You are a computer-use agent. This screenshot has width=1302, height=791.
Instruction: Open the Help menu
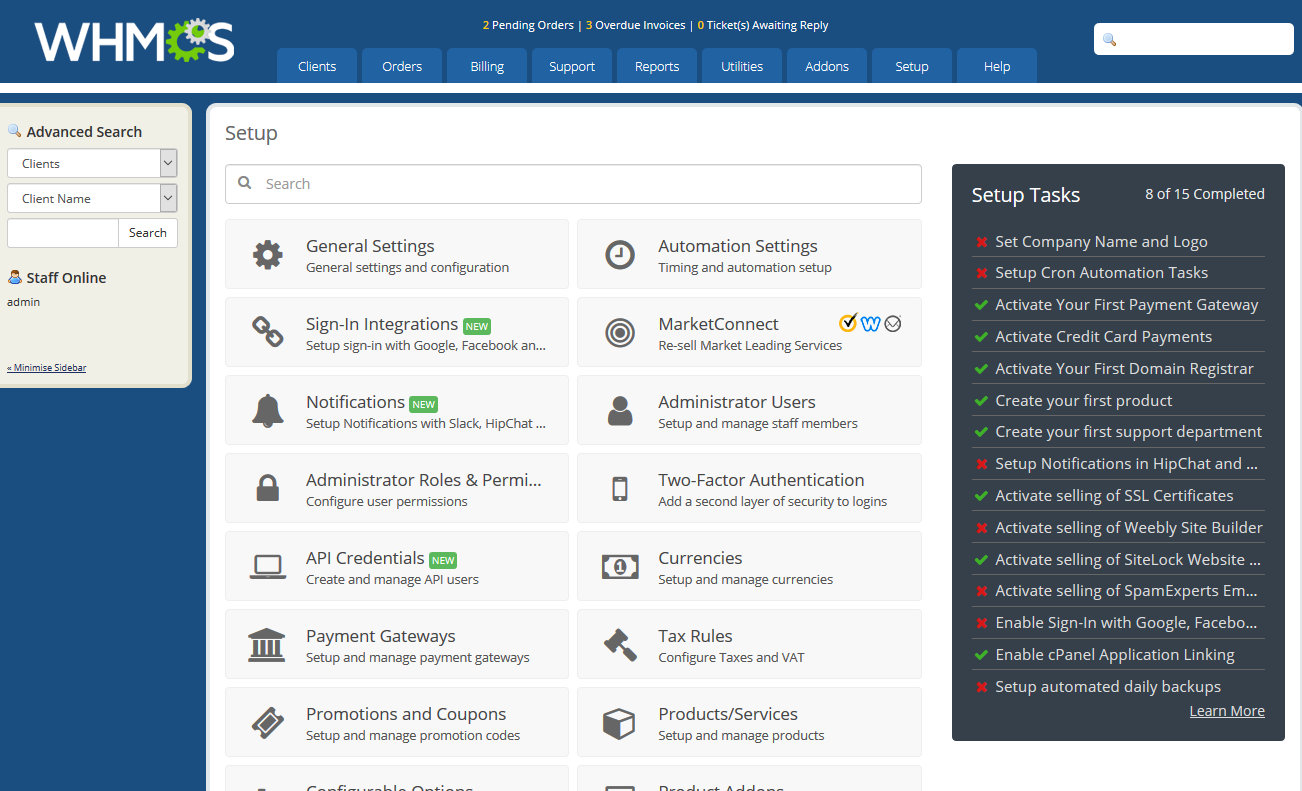pyautogui.click(x=997, y=66)
